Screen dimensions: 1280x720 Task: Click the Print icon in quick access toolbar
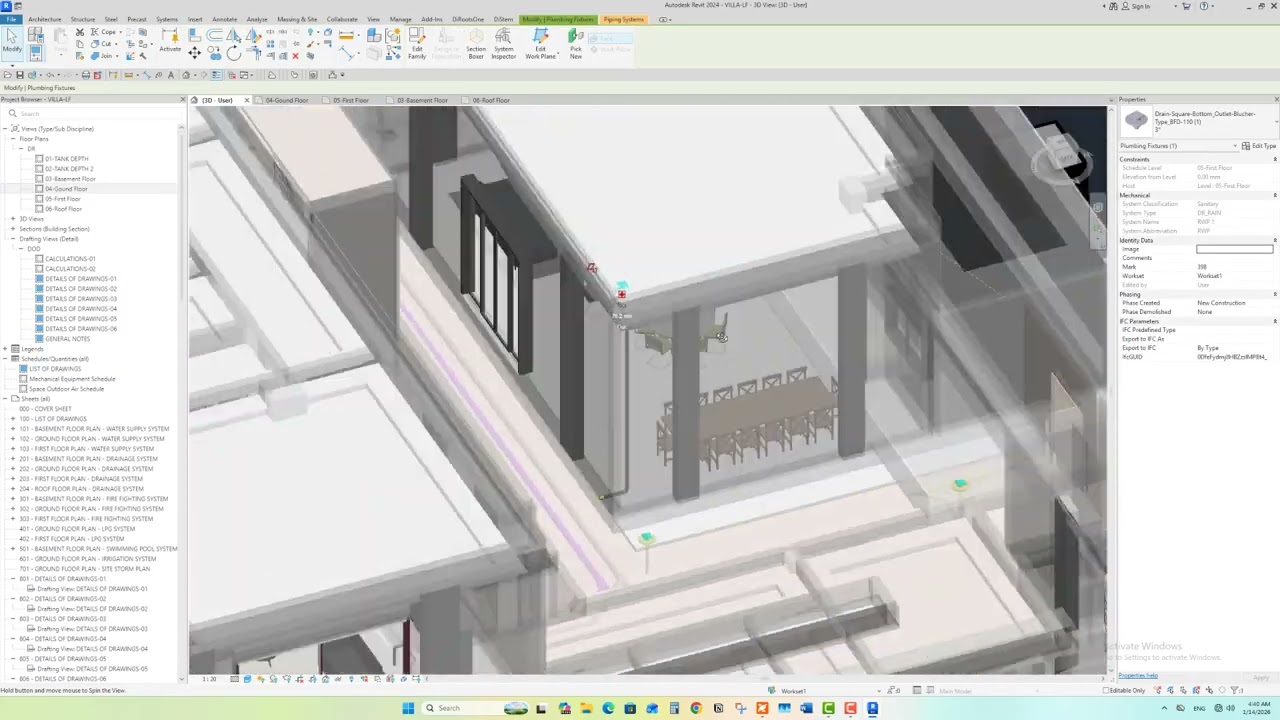click(x=85, y=75)
